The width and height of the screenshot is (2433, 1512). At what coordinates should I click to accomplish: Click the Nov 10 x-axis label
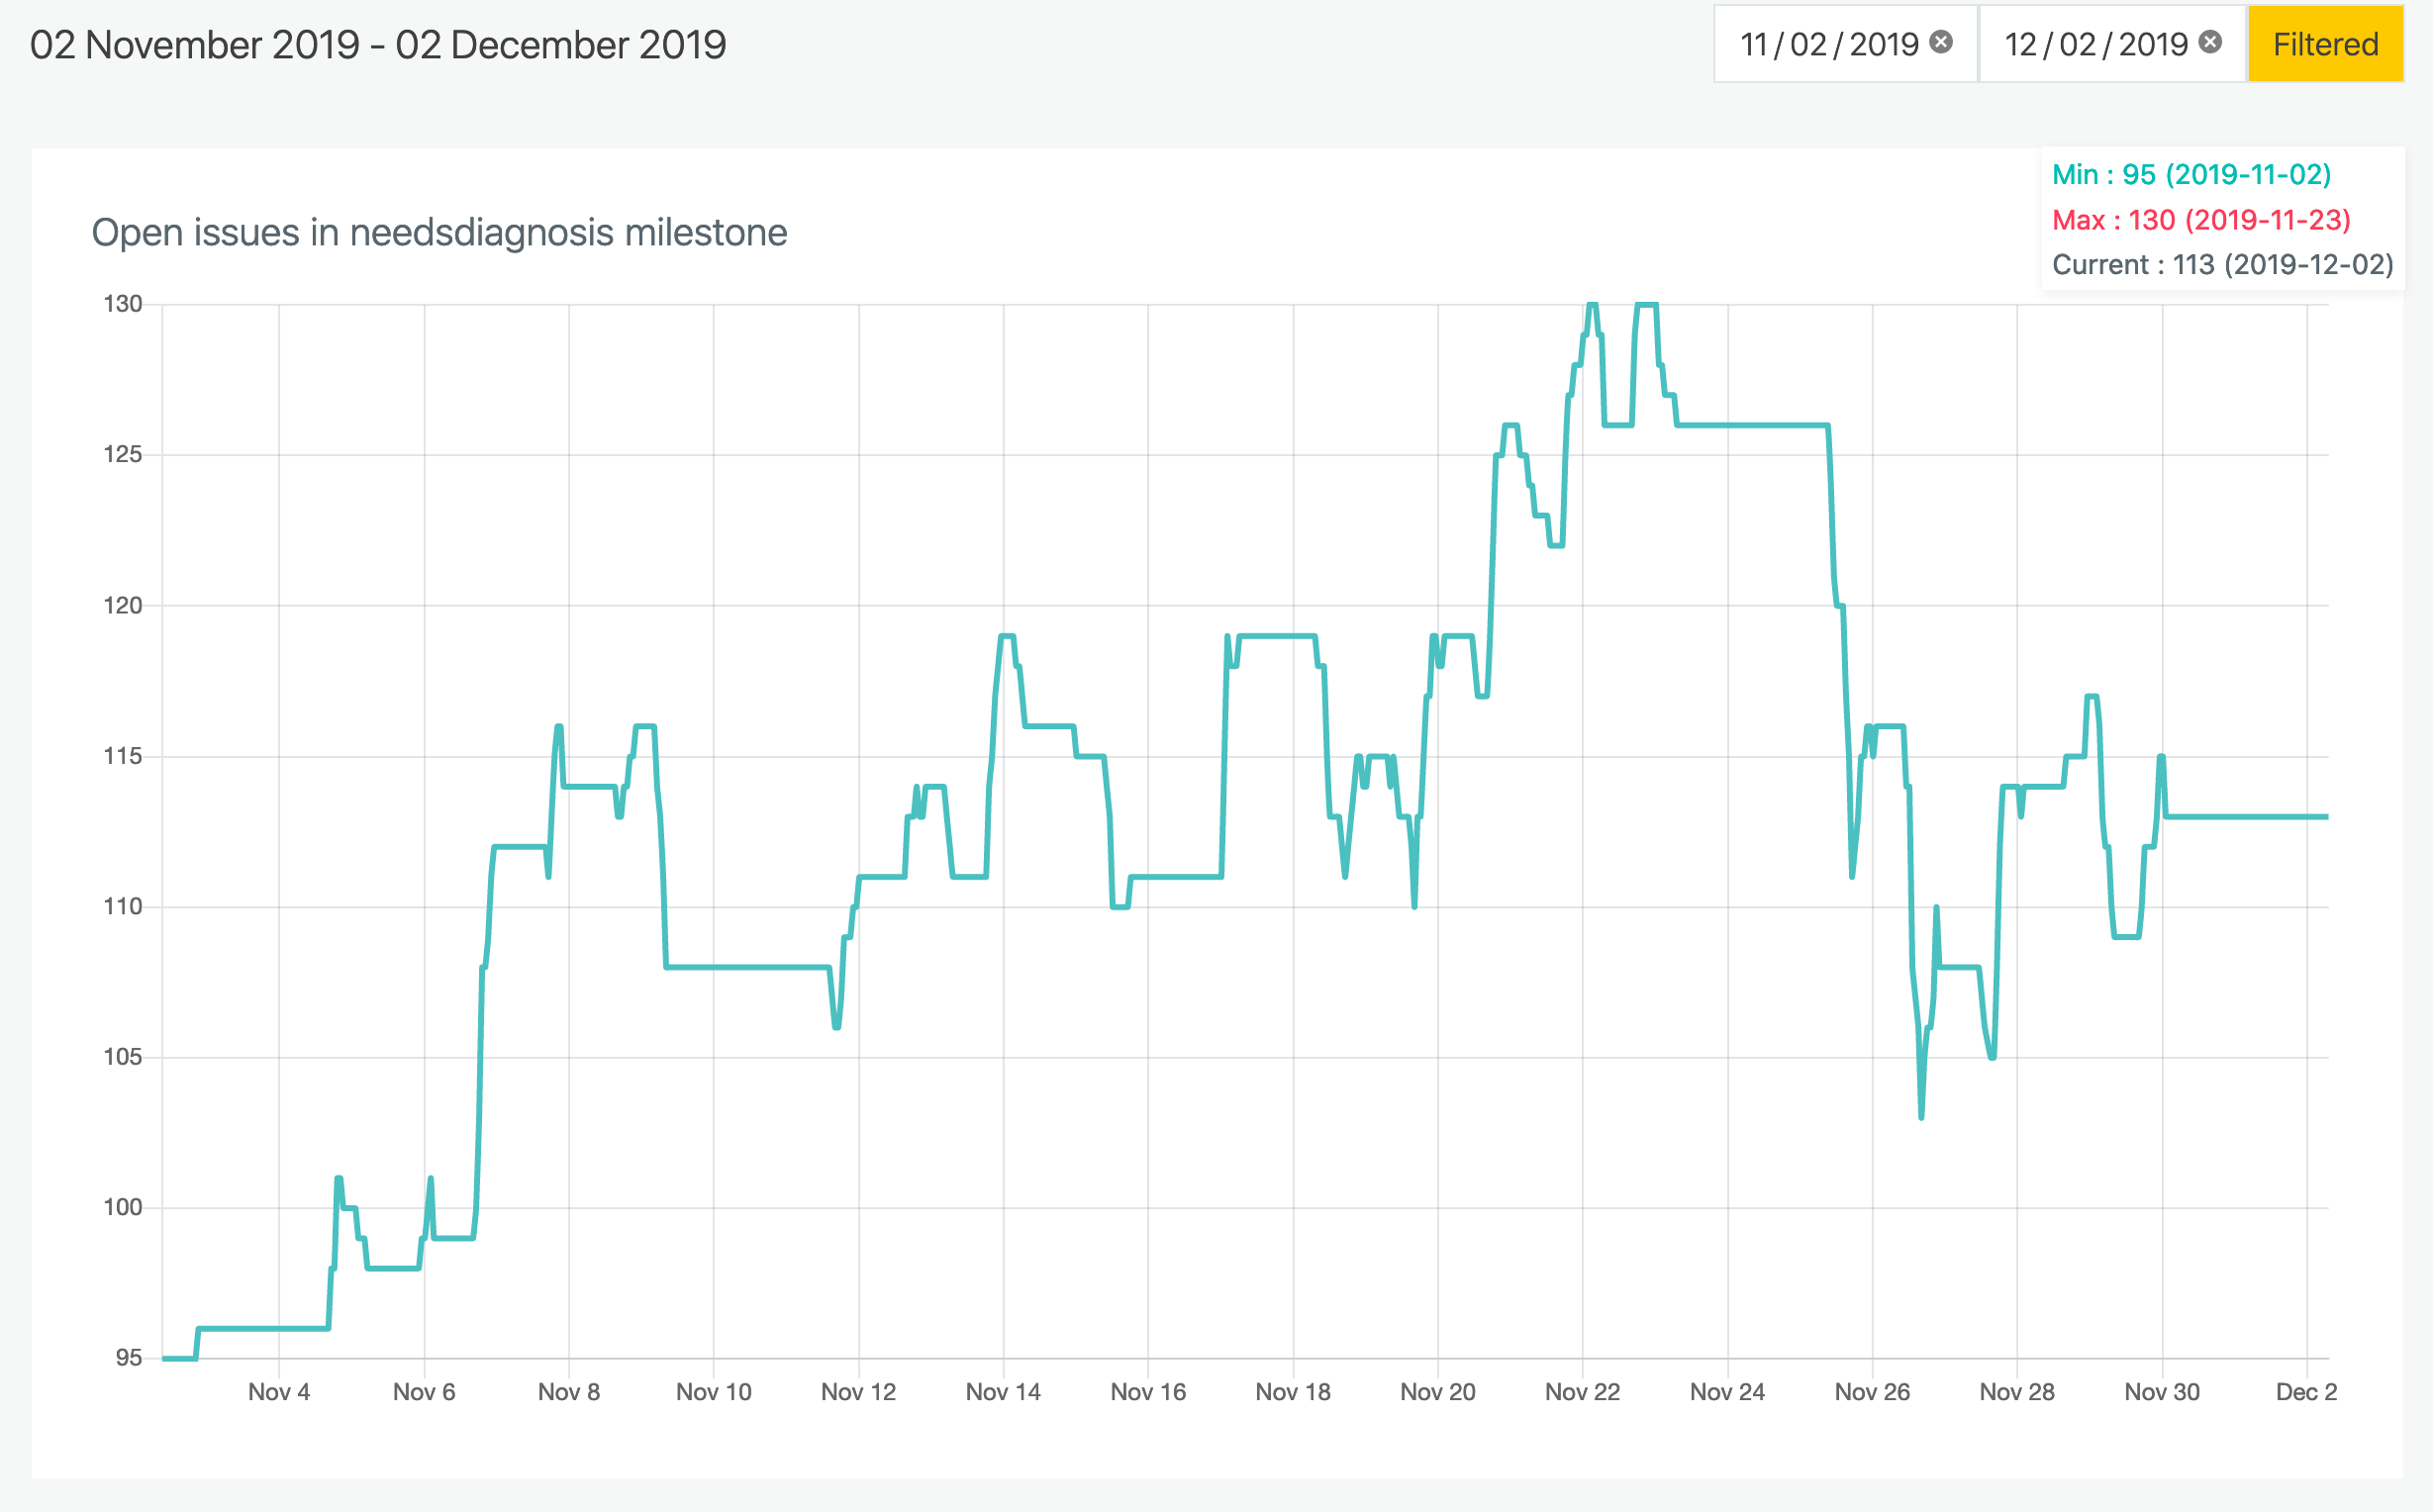point(714,1392)
